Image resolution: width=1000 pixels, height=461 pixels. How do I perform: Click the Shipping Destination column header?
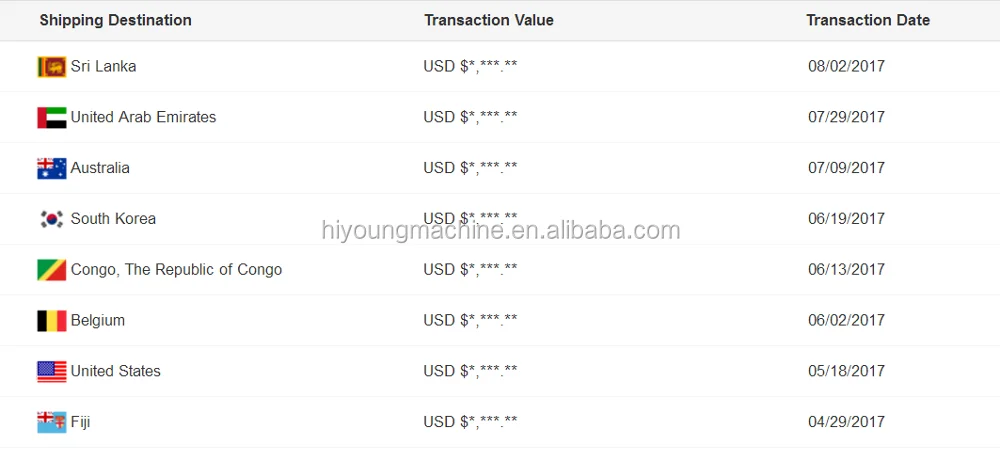coord(115,20)
